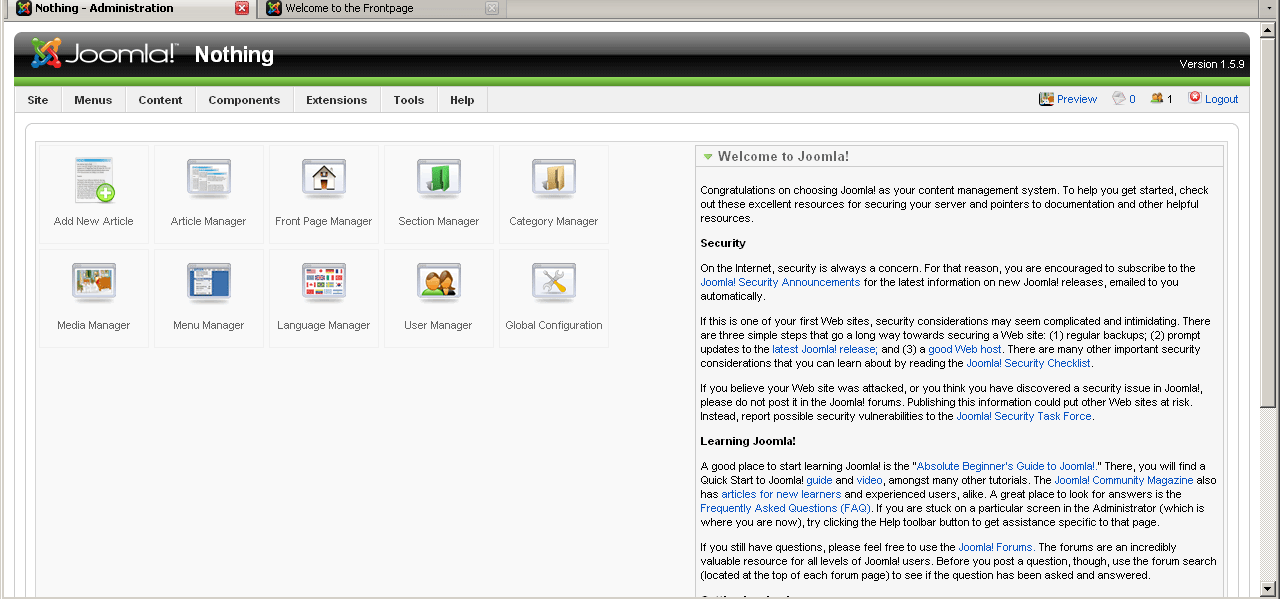
Task: Open the Frequently Asked Questions (FAQ) link
Action: tap(784, 508)
